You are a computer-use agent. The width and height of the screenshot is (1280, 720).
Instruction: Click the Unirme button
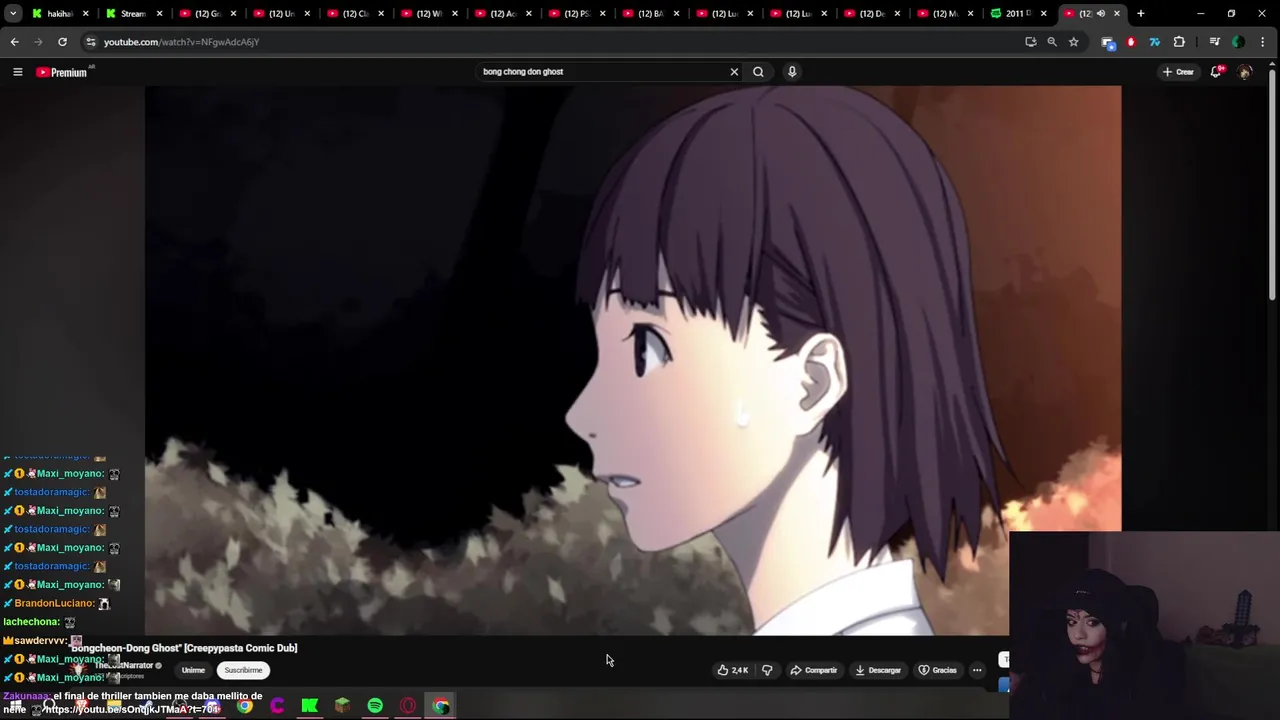pos(193,670)
